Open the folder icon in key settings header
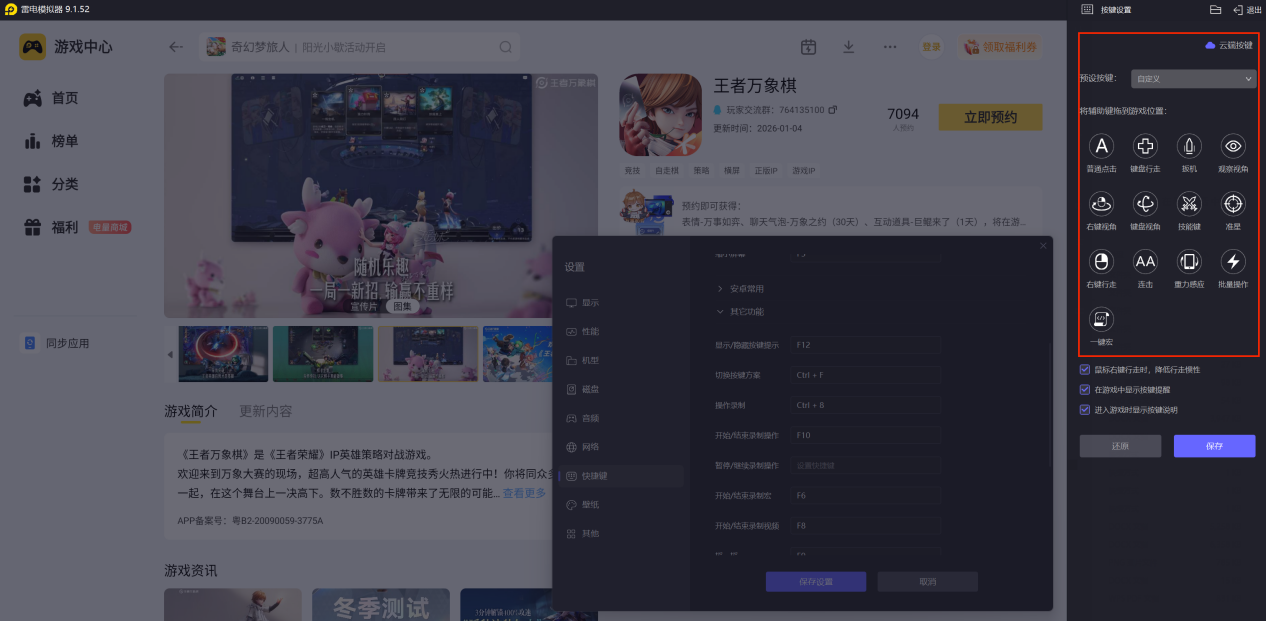Viewport: 1266px width, 621px height. [1215, 9]
